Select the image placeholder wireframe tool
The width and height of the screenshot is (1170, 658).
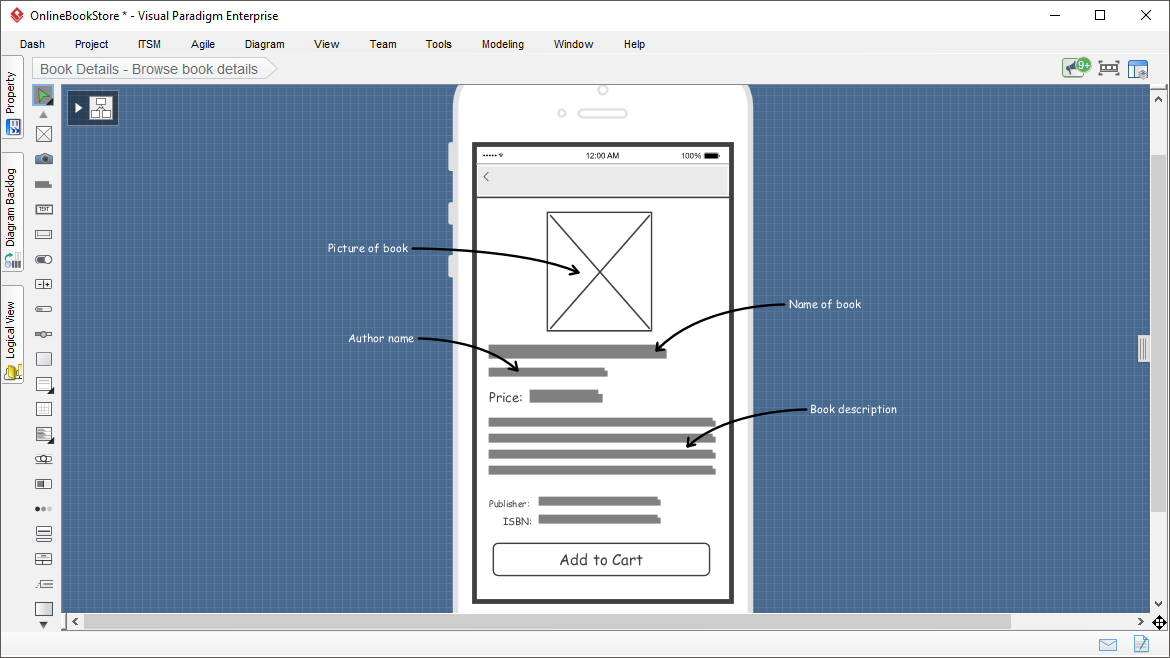point(44,134)
